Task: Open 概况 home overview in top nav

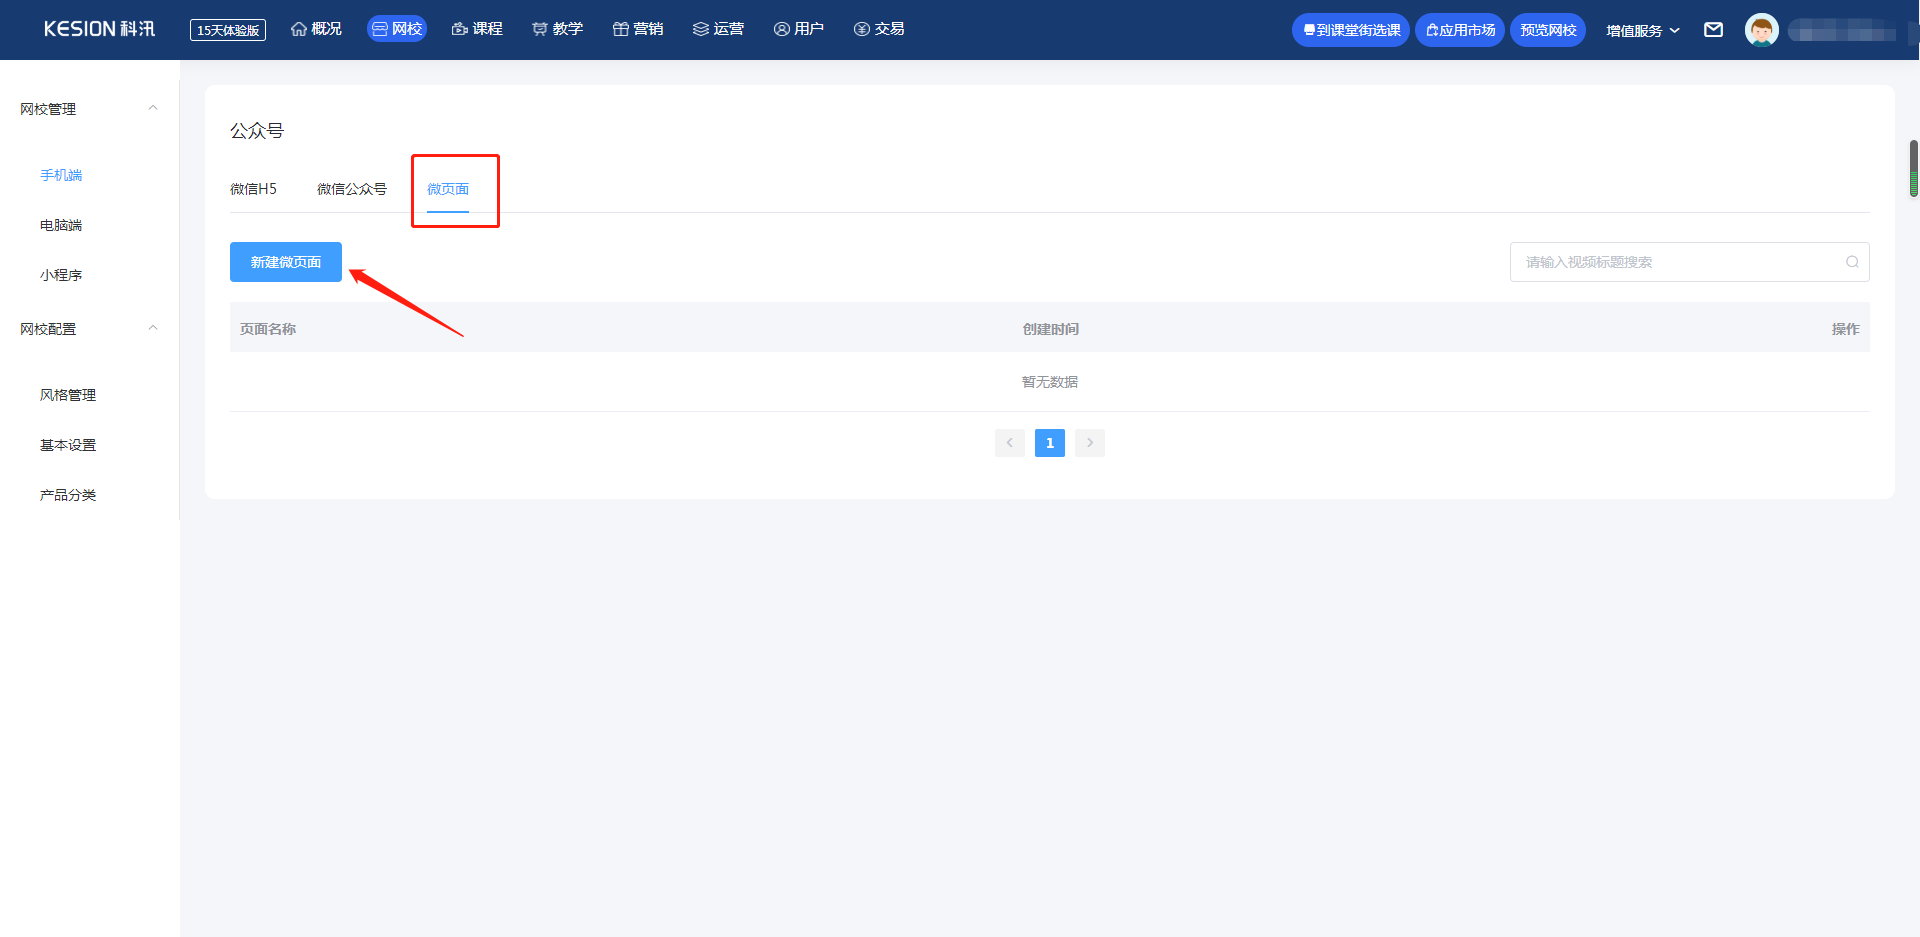Action: coord(316,29)
